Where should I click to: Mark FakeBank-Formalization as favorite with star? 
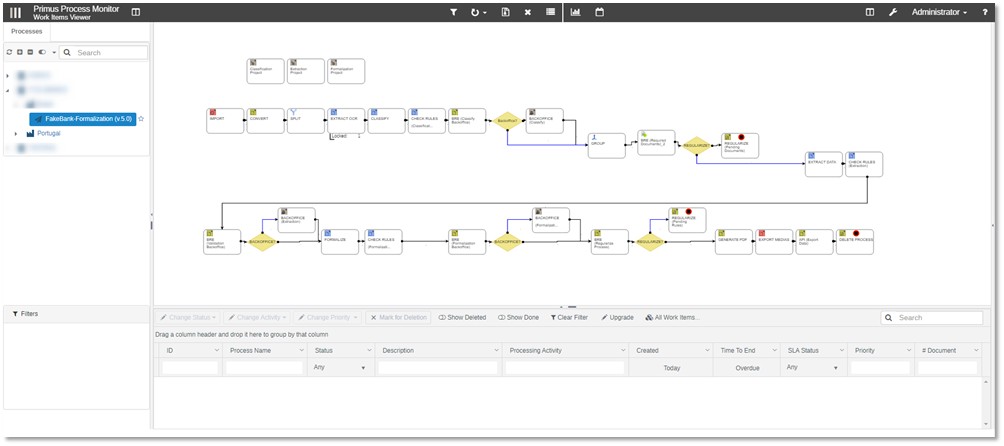click(x=141, y=119)
